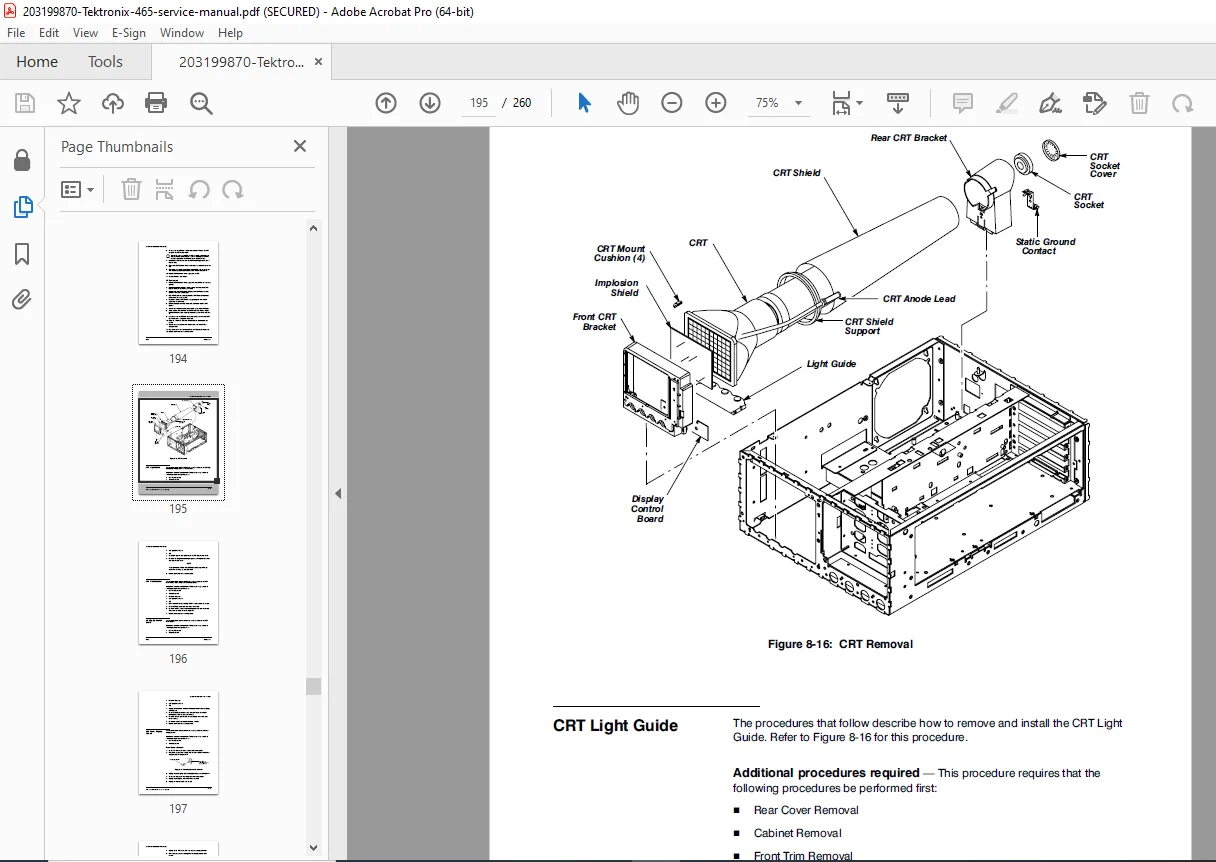Screen dimensions: 1216x862
Task: Open the E-Sign menu
Action: [x=129, y=33]
